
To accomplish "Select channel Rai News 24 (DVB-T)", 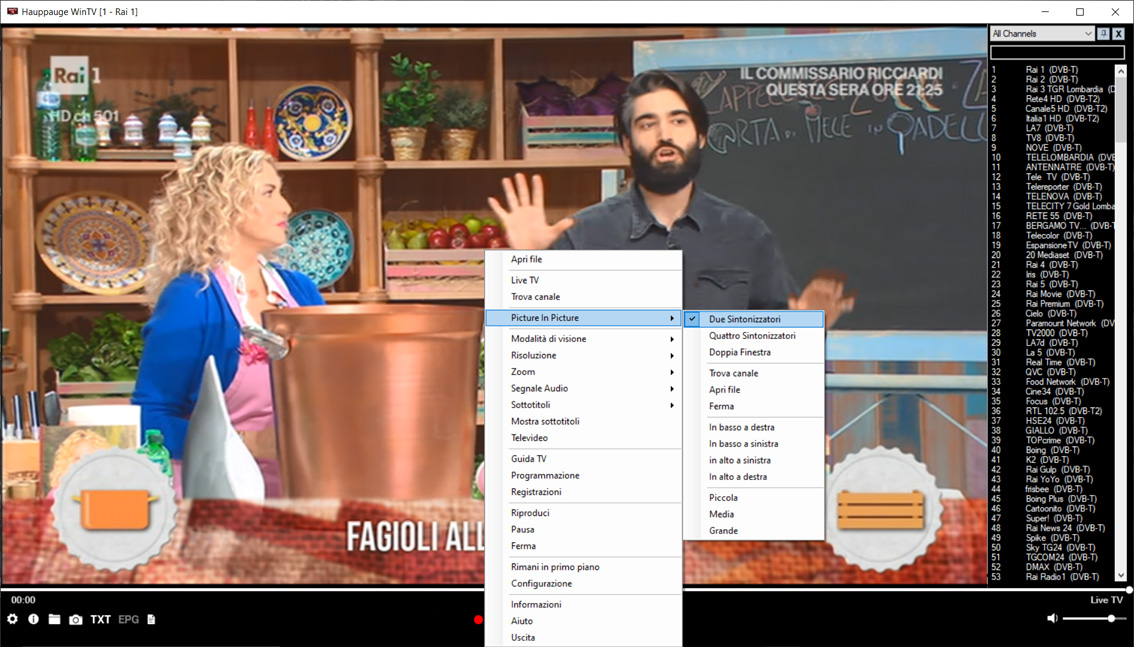I will (x=1052, y=528).
